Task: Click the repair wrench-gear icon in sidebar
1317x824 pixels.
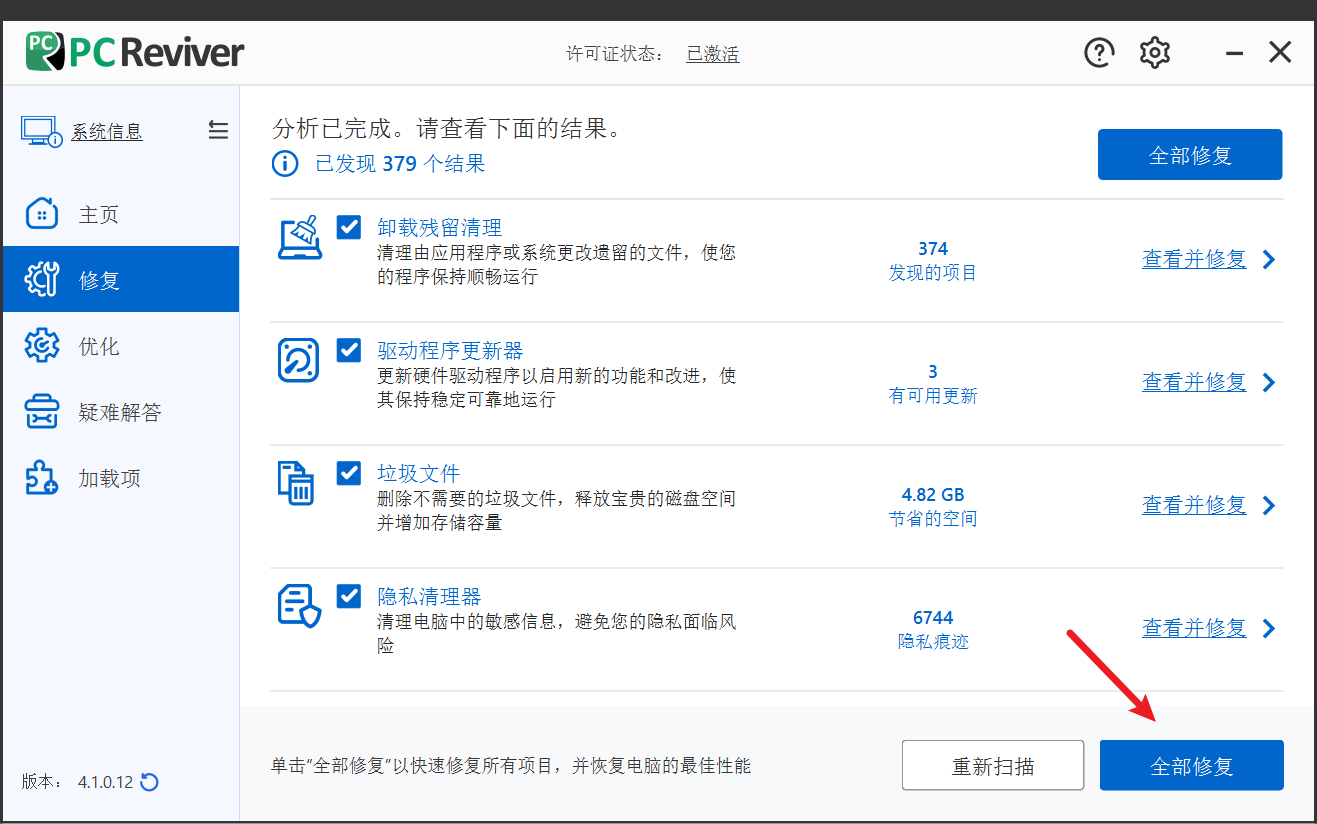Action: 42,280
